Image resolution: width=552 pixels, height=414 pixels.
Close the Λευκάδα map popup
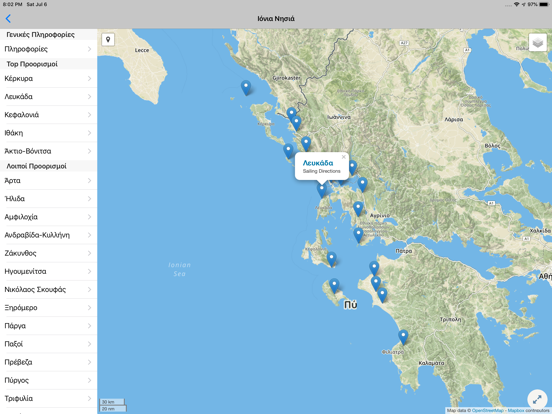point(344,157)
